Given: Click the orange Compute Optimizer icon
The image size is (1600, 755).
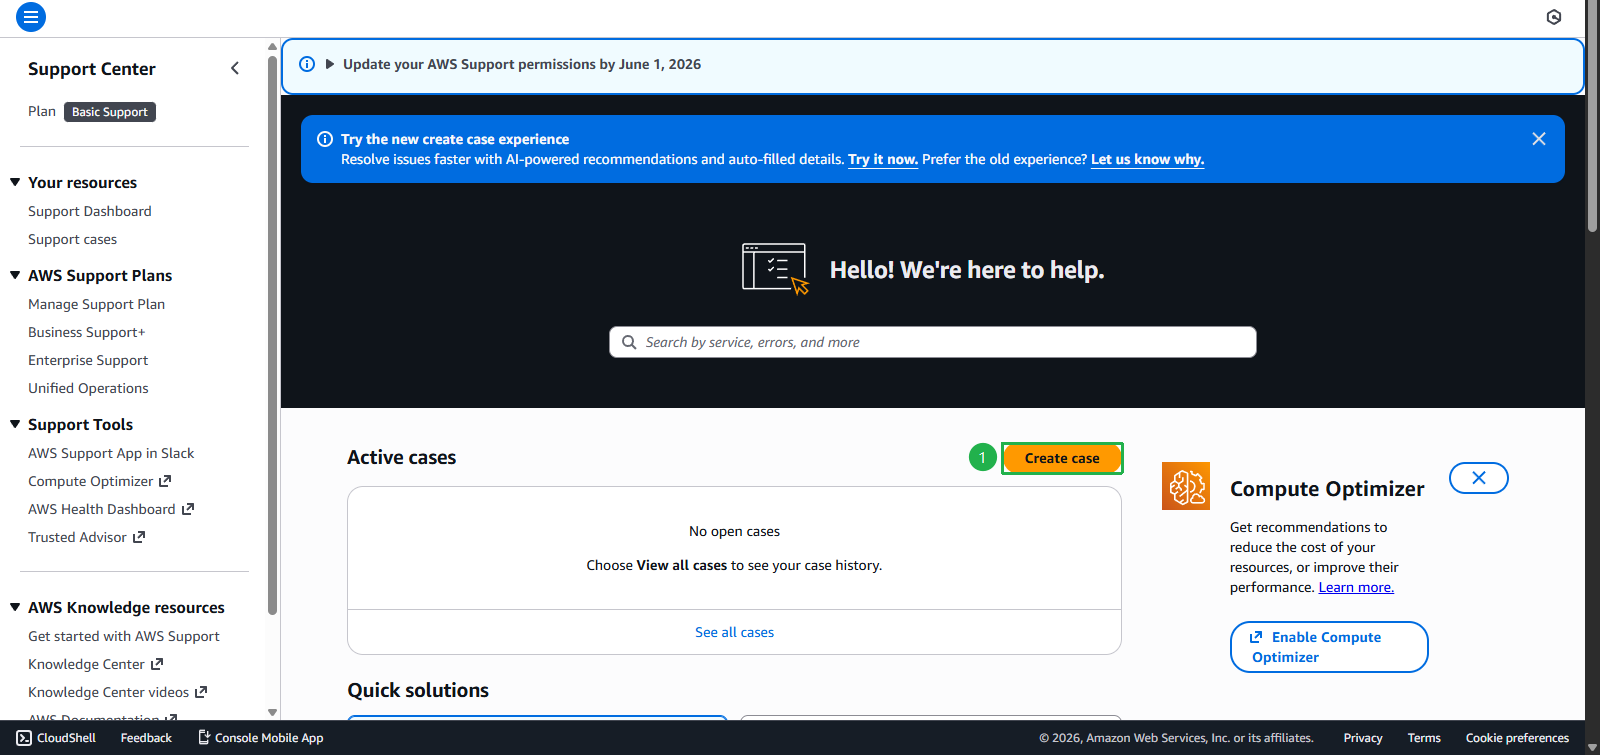Looking at the screenshot, I should 1185,486.
